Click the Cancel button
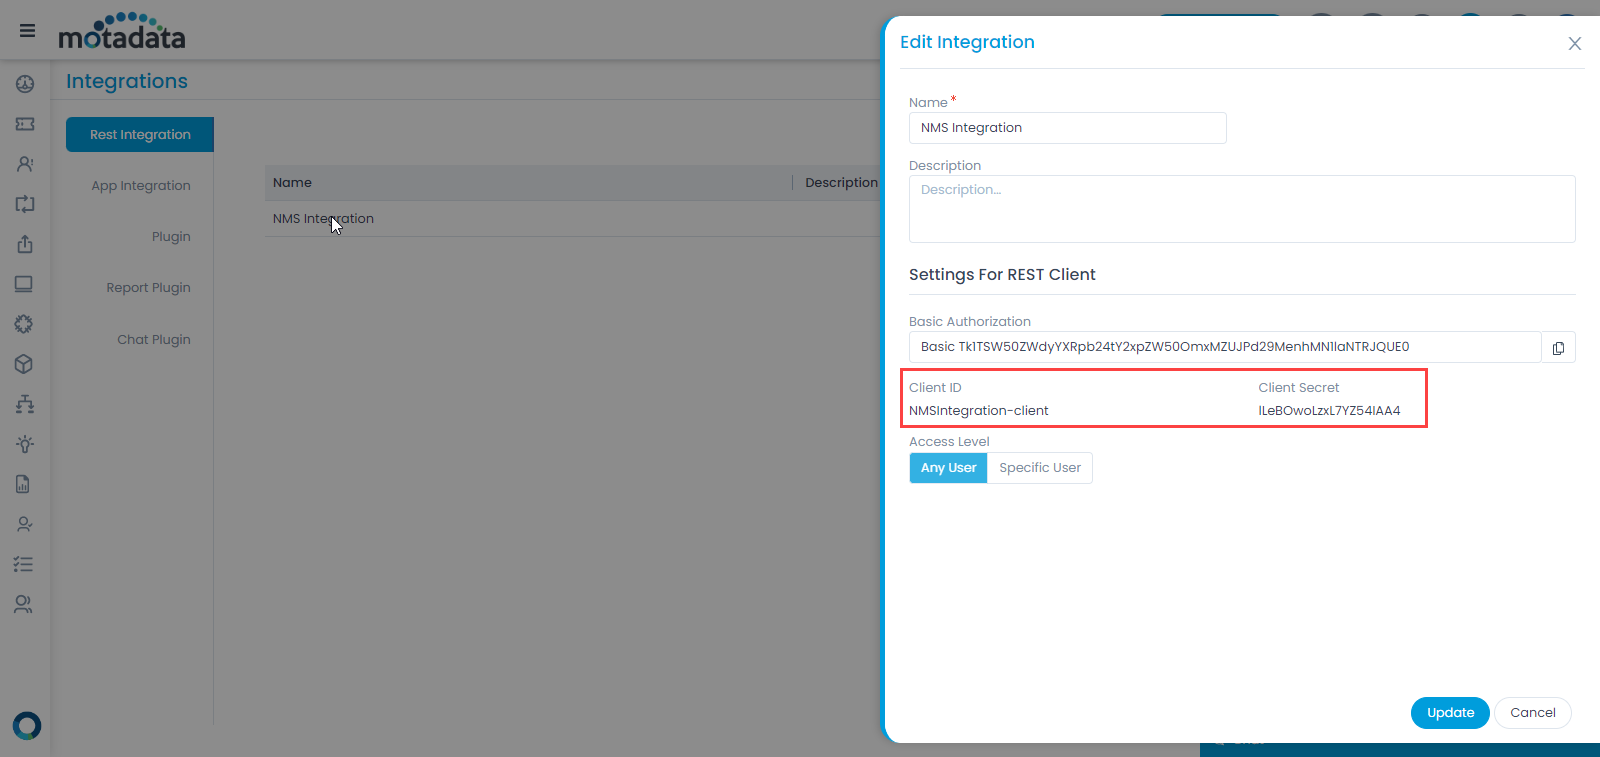The image size is (1600, 757). 1533,713
